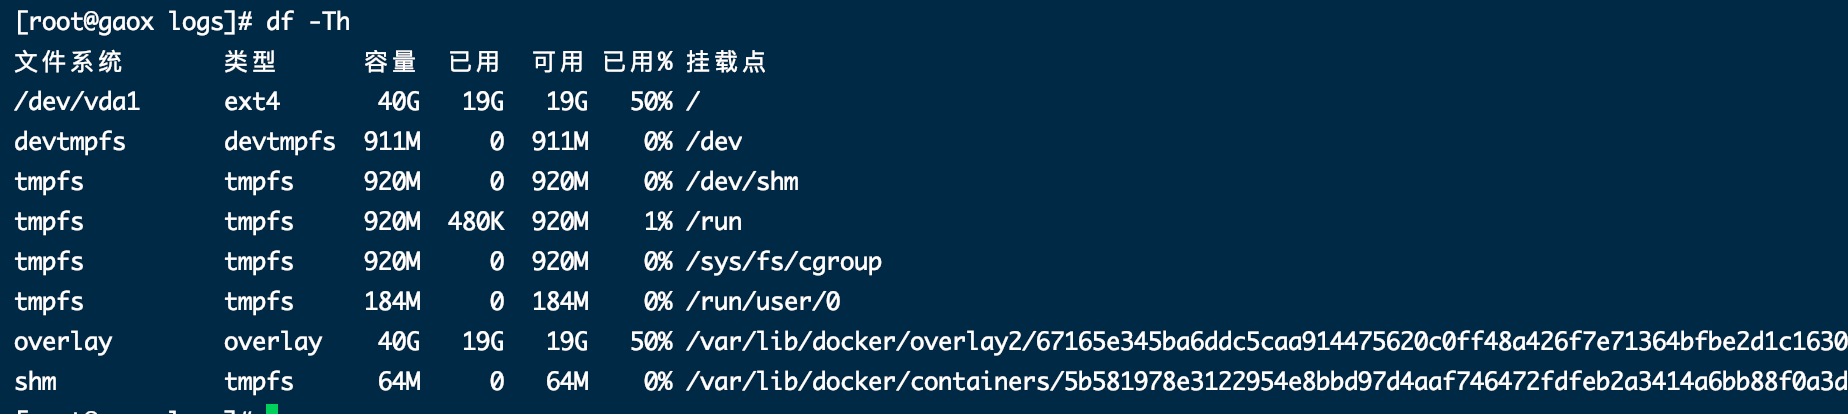Click the /dev/shm mount point

742,182
